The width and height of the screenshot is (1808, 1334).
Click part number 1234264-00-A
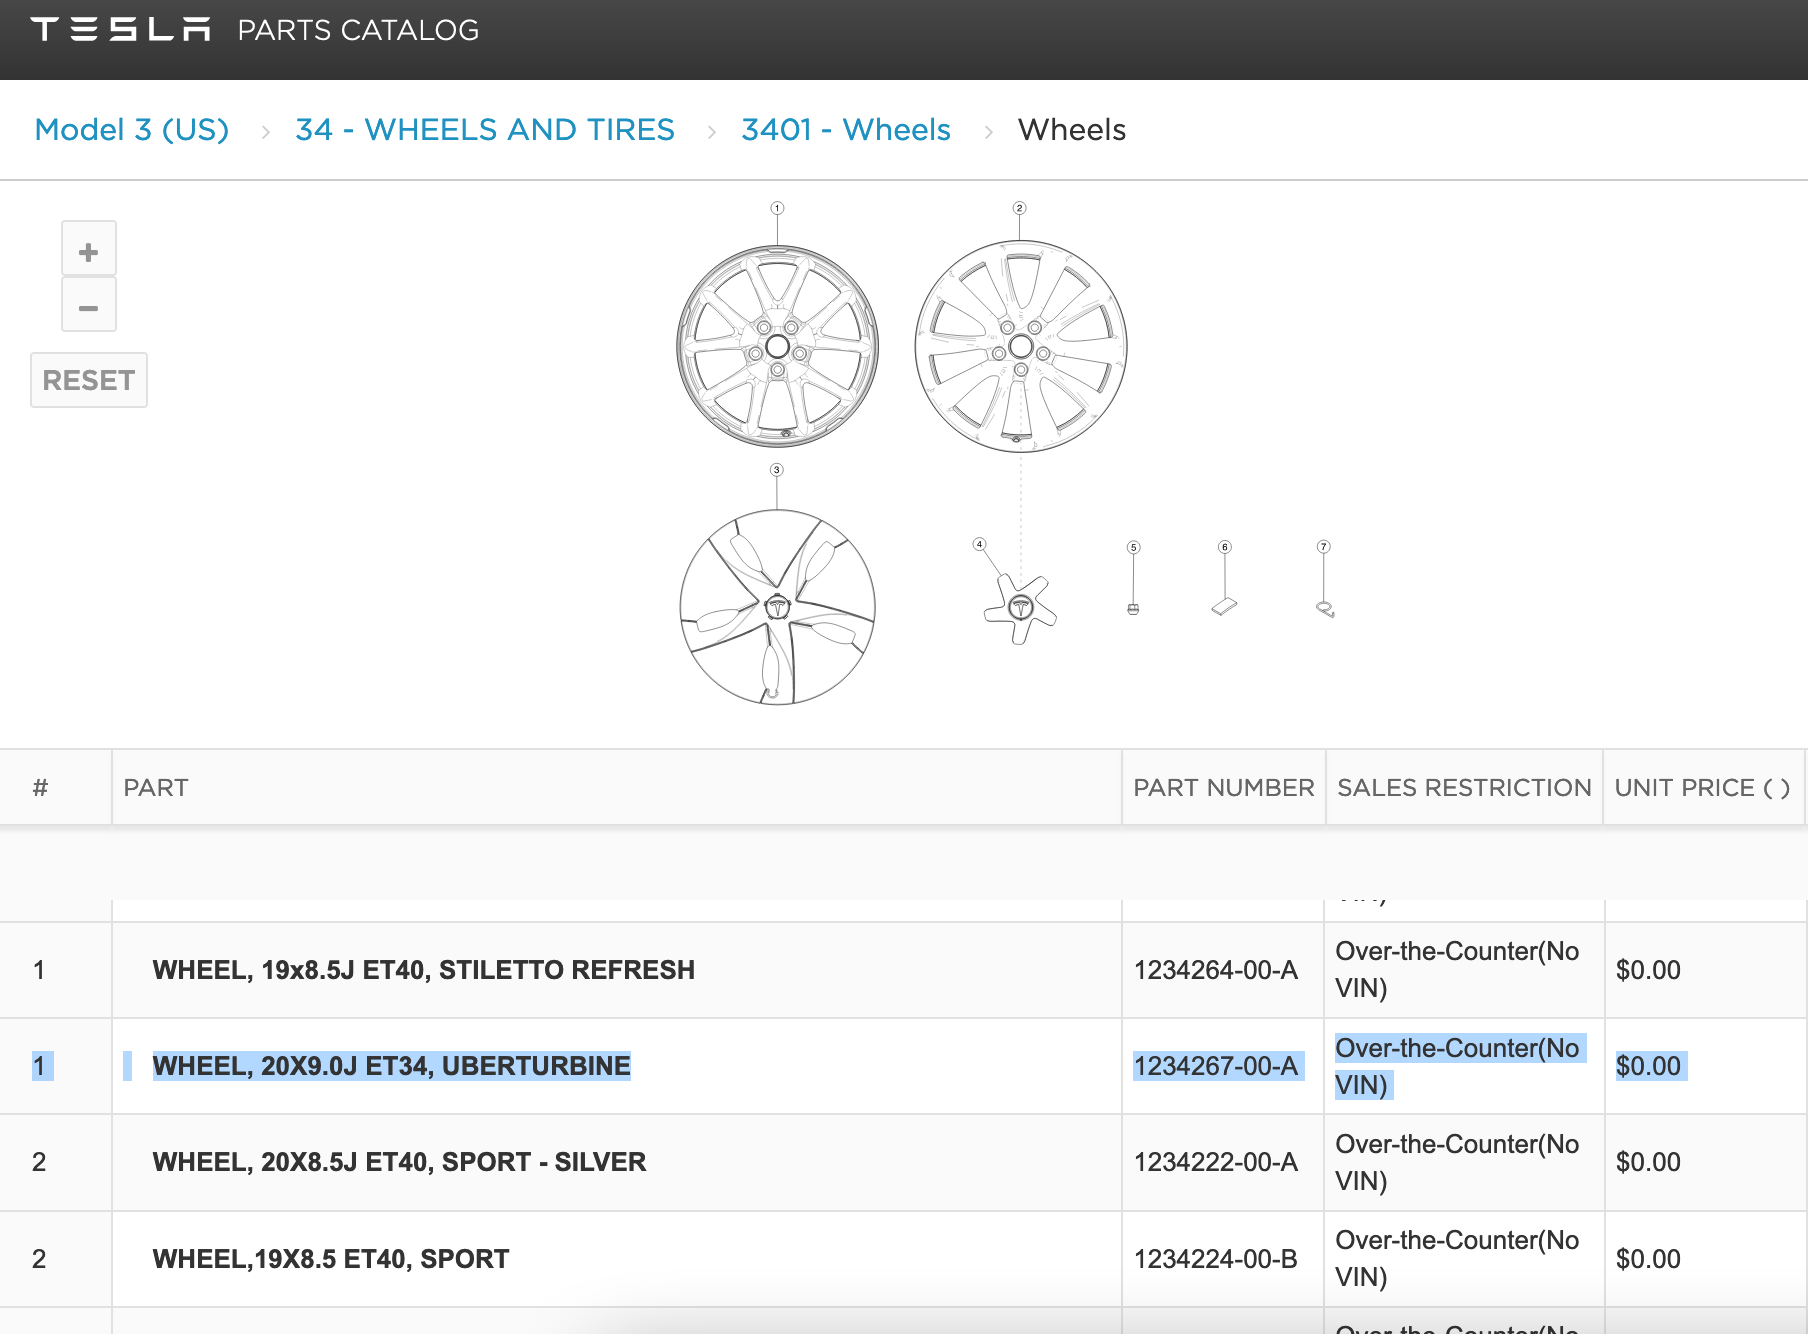point(1215,970)
